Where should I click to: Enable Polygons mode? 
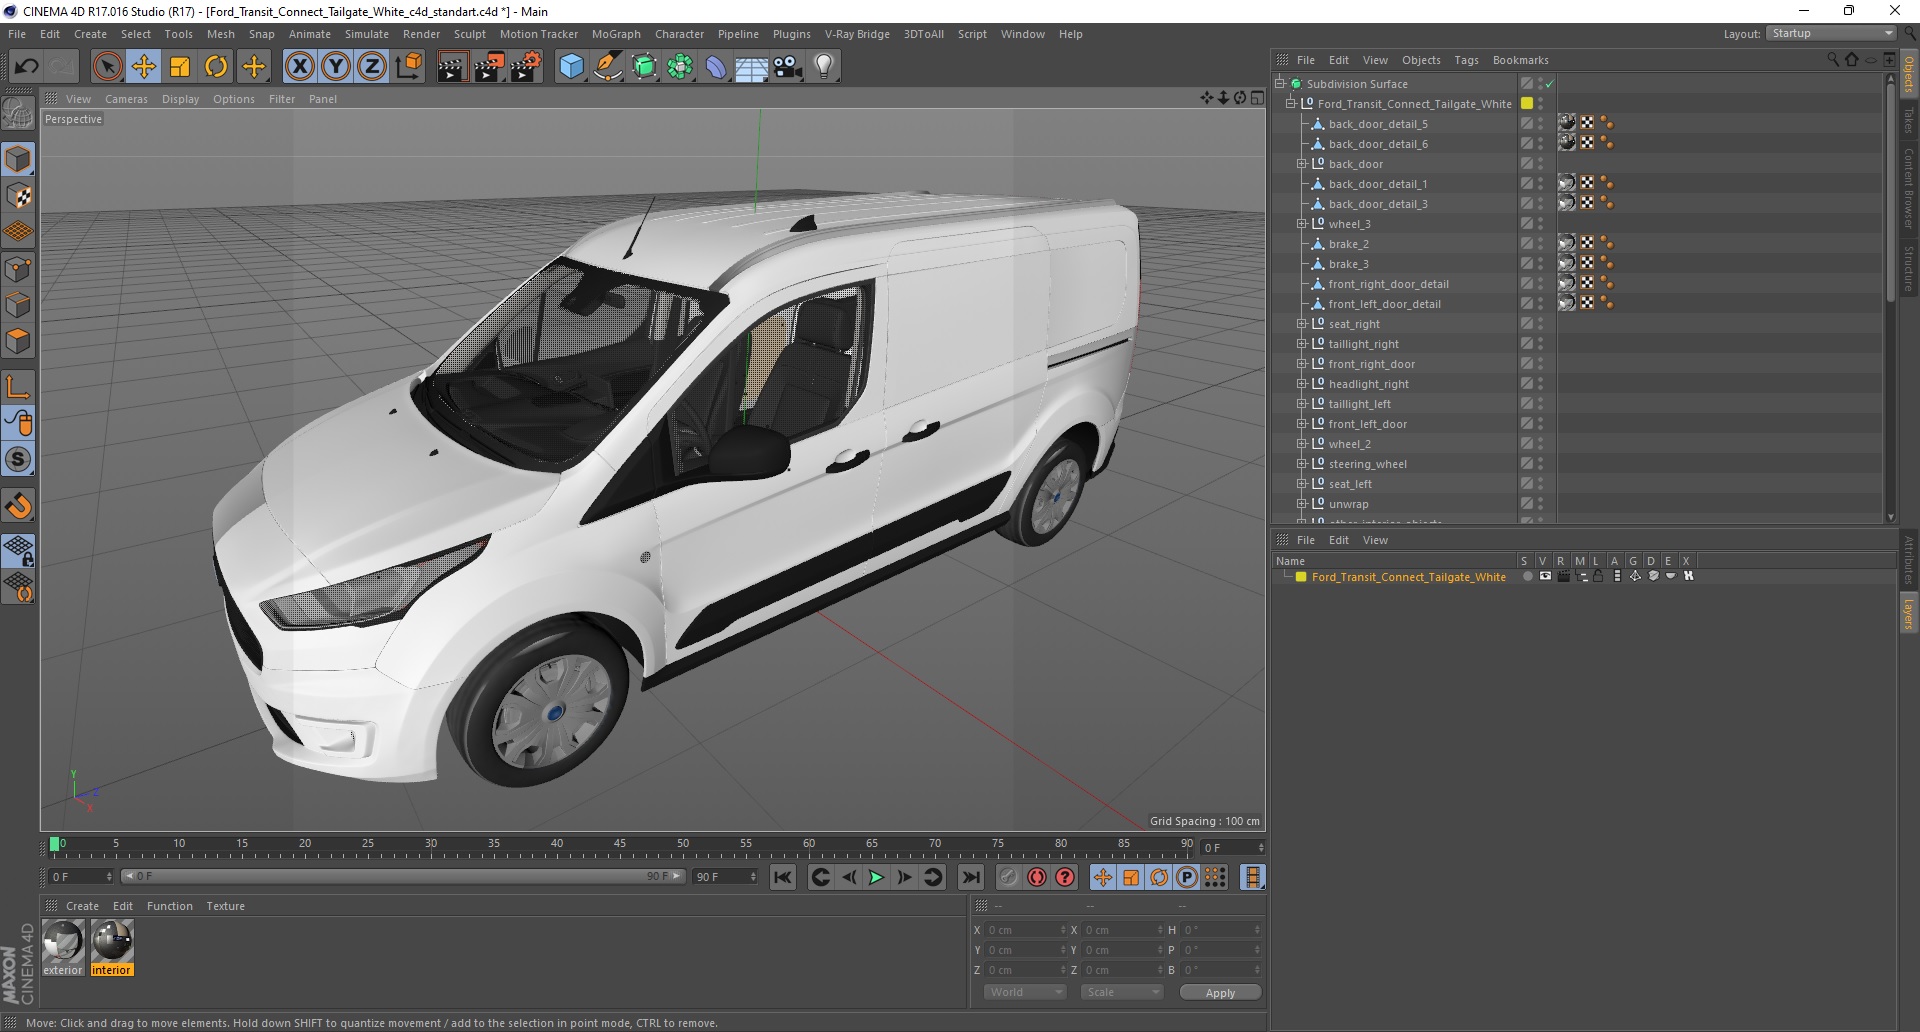pyautogui.click(x=18, y=341)
